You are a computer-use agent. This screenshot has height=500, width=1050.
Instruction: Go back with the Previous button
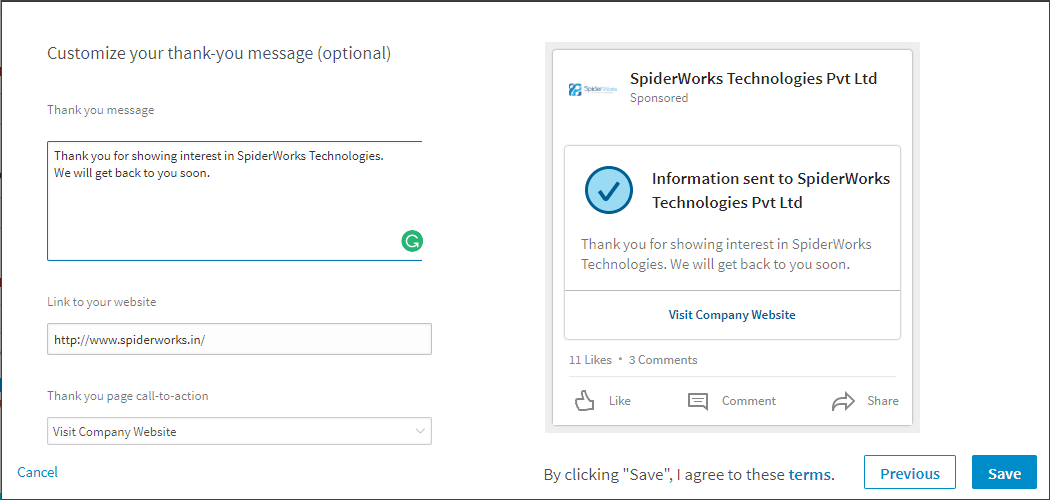909,474
